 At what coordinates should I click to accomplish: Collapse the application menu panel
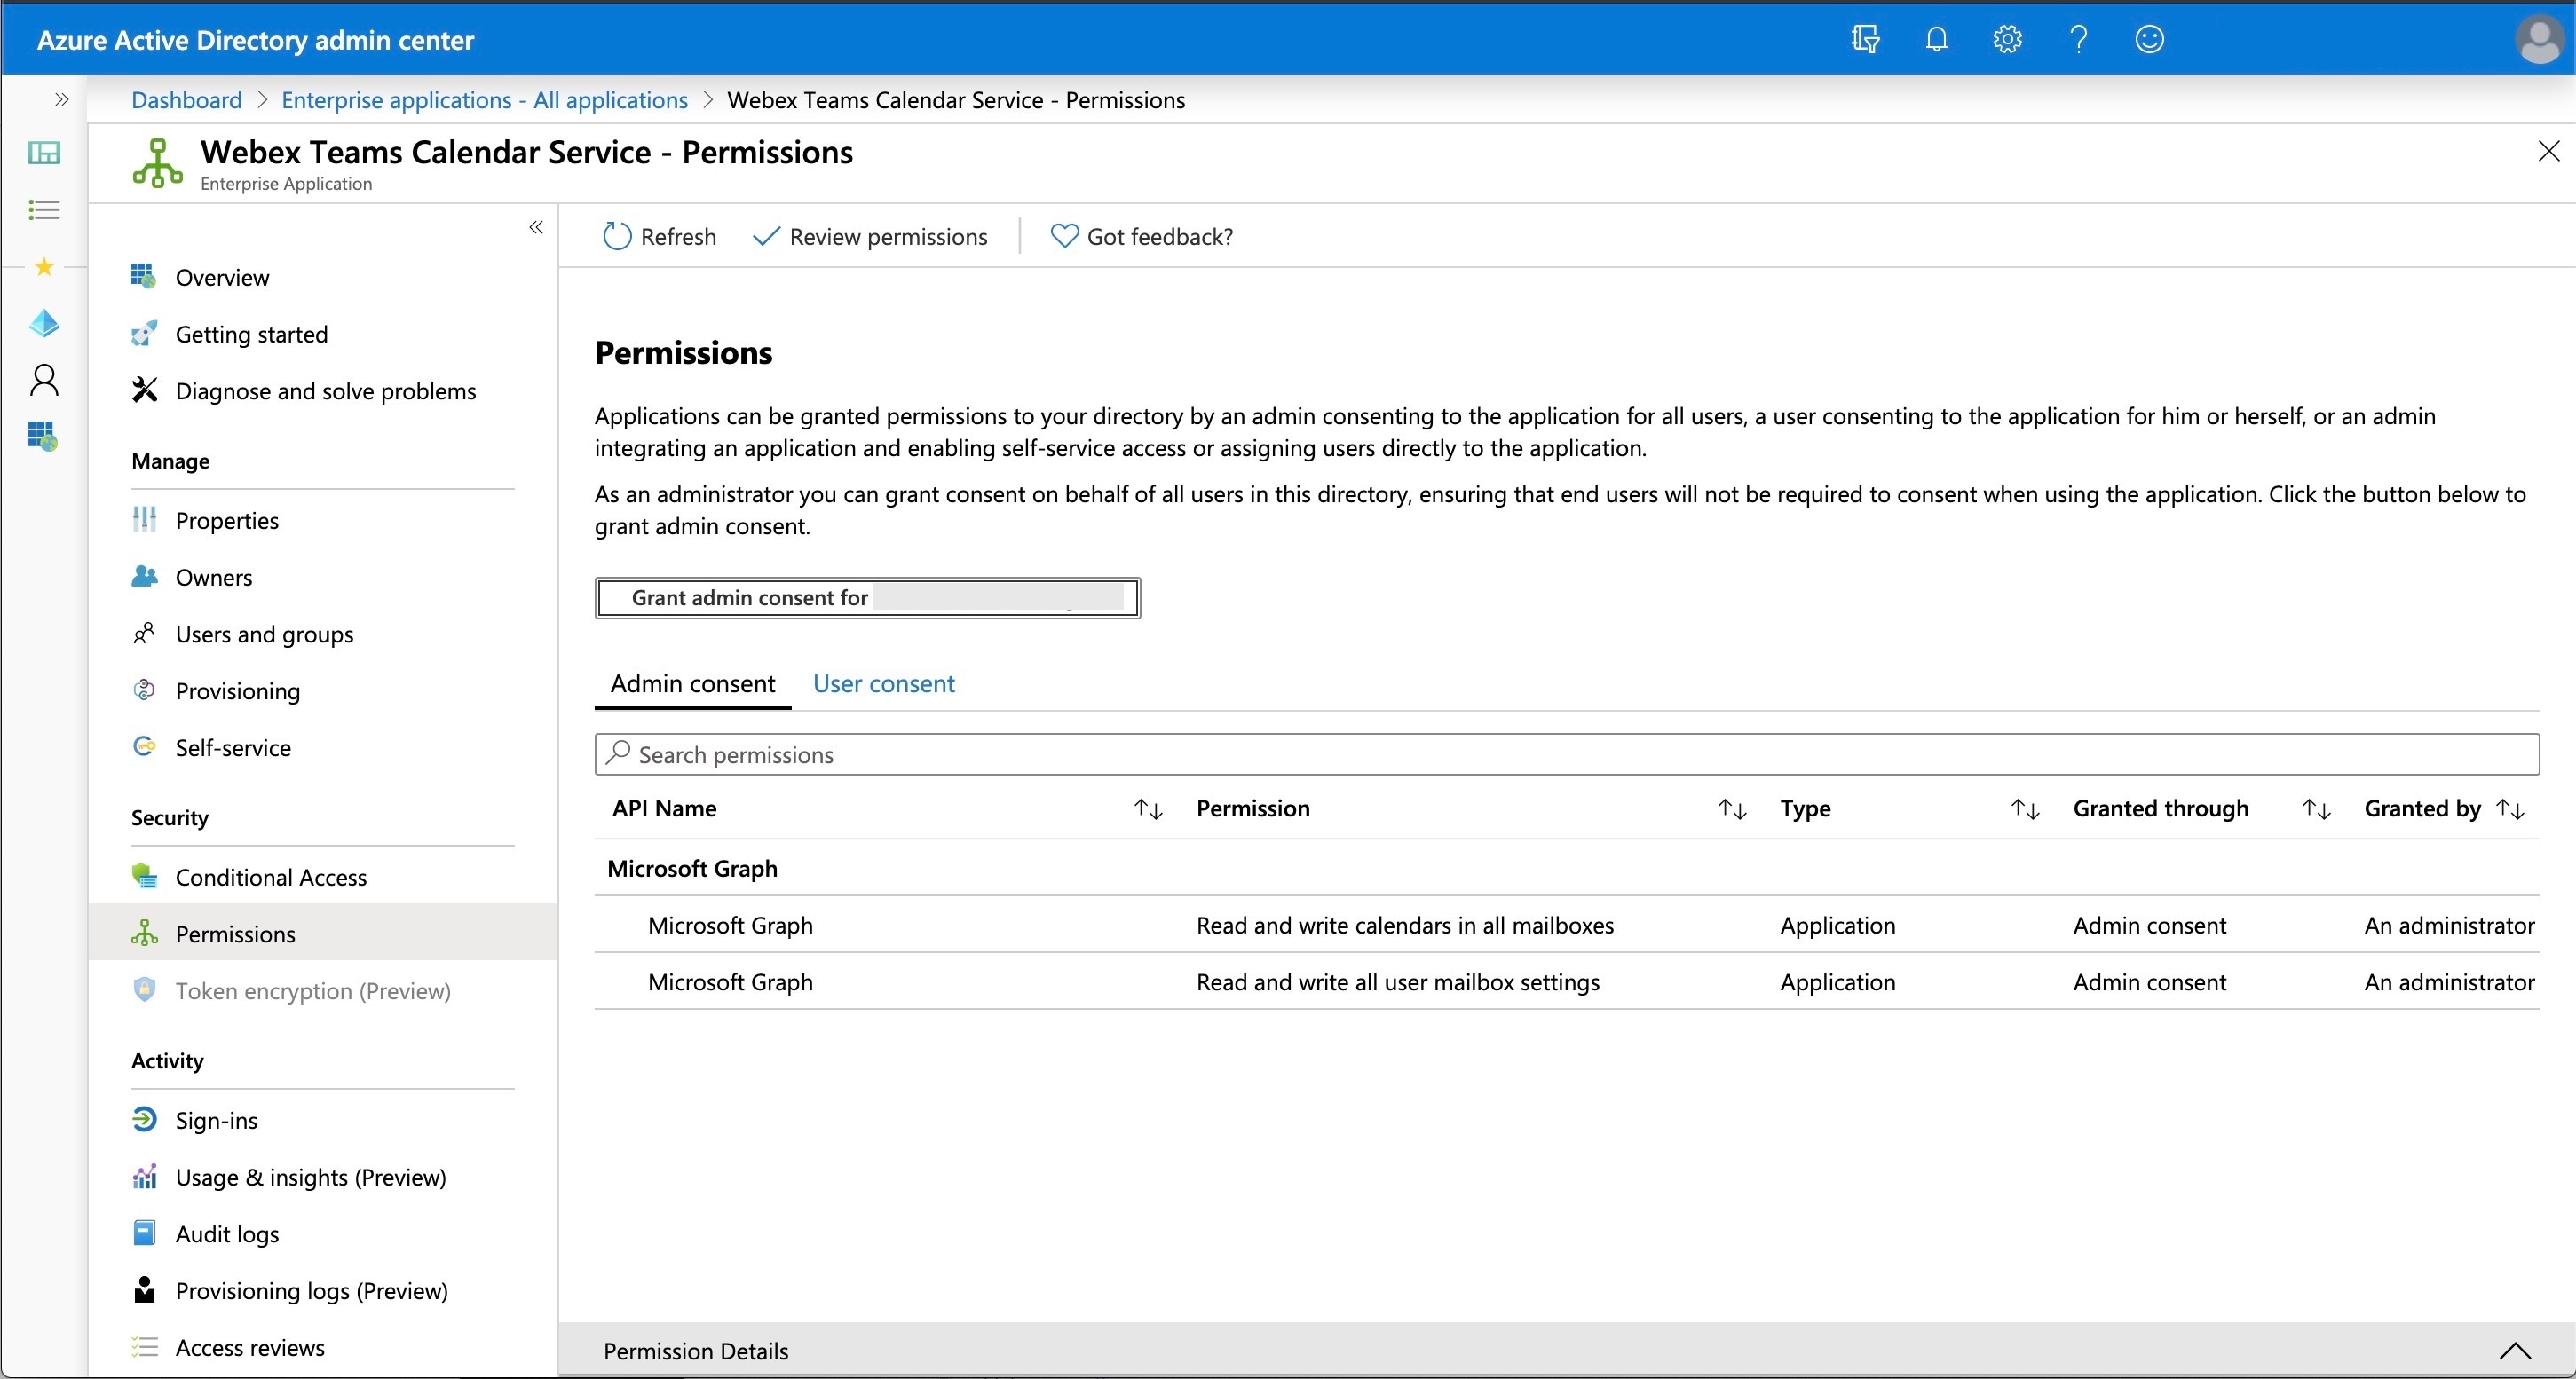click(536, 227)
